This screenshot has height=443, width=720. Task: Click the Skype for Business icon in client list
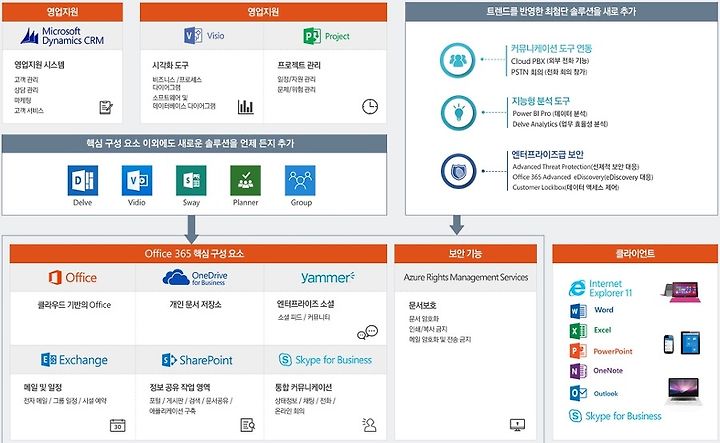click(x=575, y=416)
